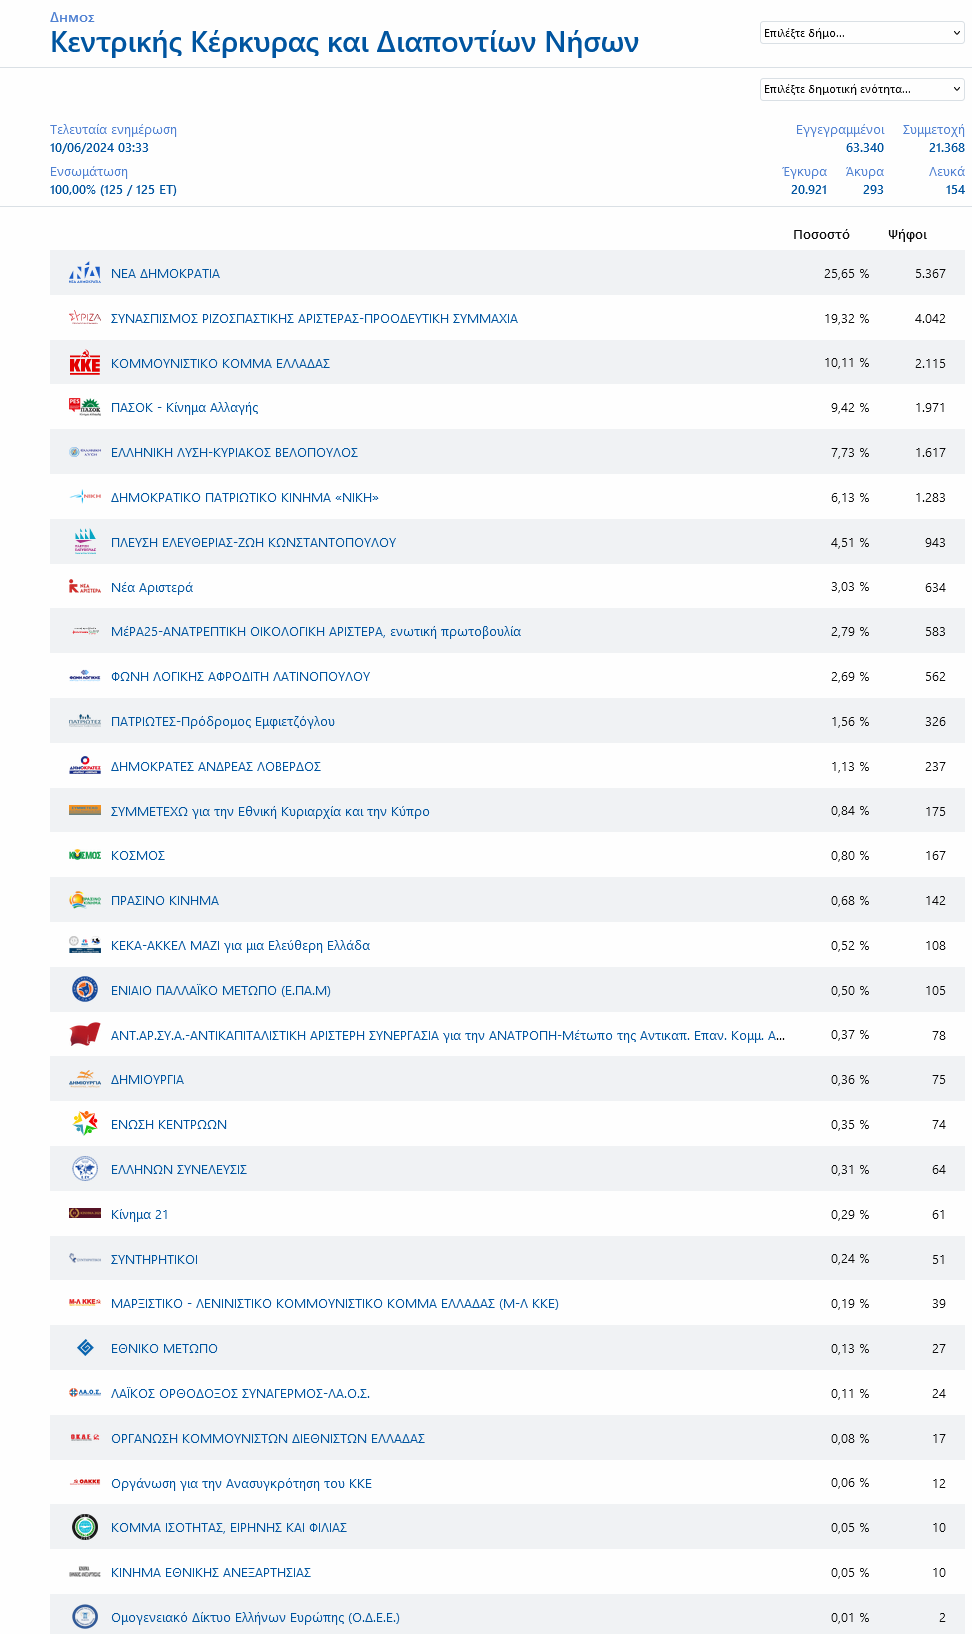Open the ΦΩΝΗ ΛΟΓΙΚΗΣ ΑΦΡΟΔΙΤΗ ΛΑΤΙΝΟΠΟΥΛΟΥ link

pos(240,677)
